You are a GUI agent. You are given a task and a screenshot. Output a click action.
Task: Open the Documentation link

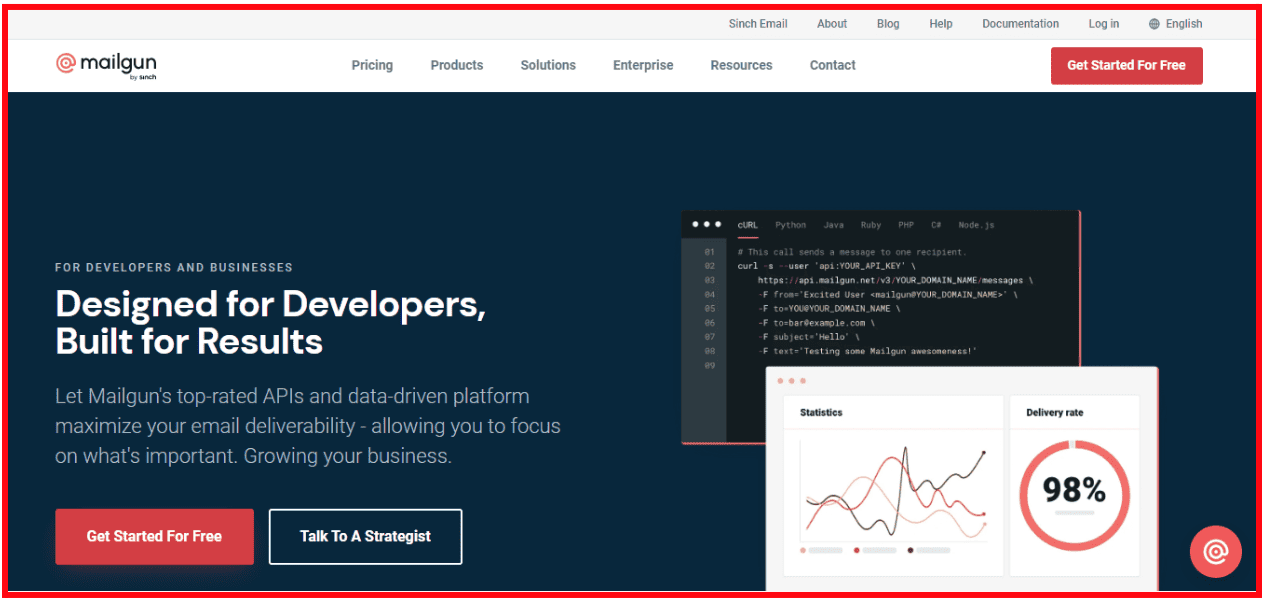(1020, 24)
